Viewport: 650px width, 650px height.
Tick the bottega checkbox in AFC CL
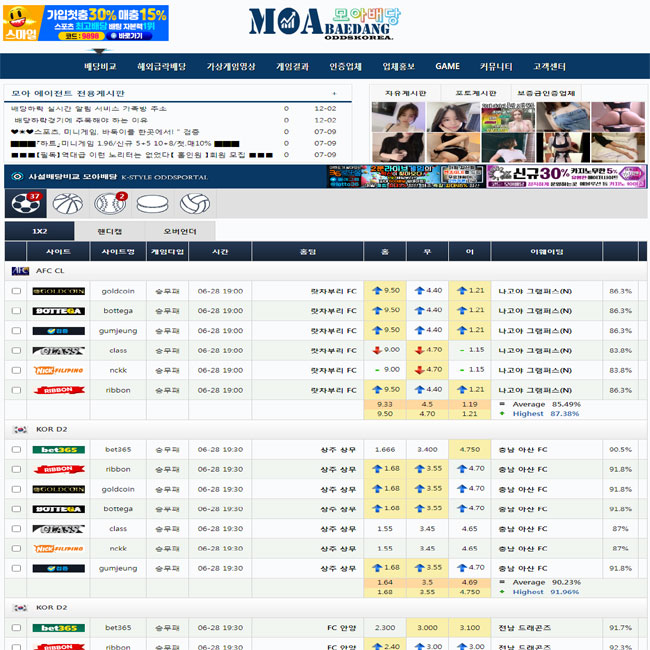pos(16,311)
